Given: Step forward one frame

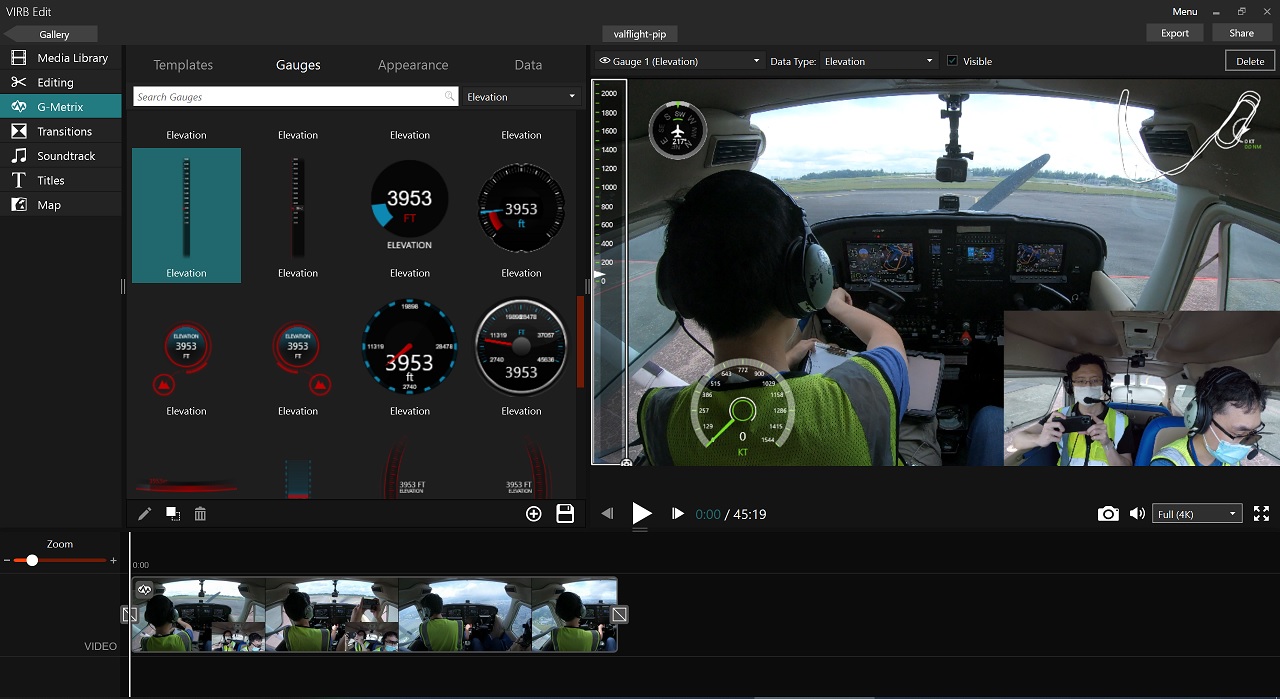Looking at the screenshot, I should tap(677, 514).
